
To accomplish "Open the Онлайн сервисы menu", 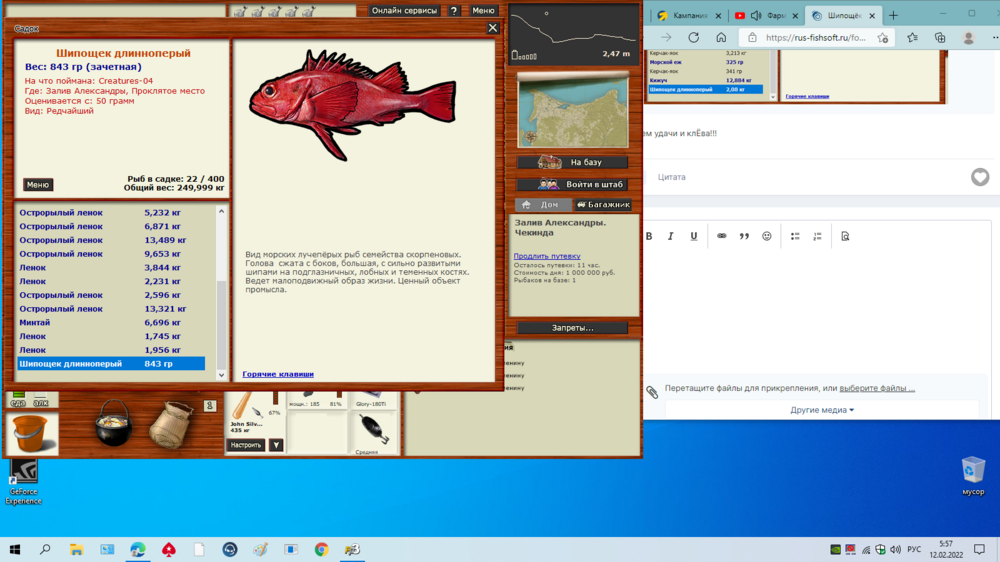I will [x=404, y=11].
